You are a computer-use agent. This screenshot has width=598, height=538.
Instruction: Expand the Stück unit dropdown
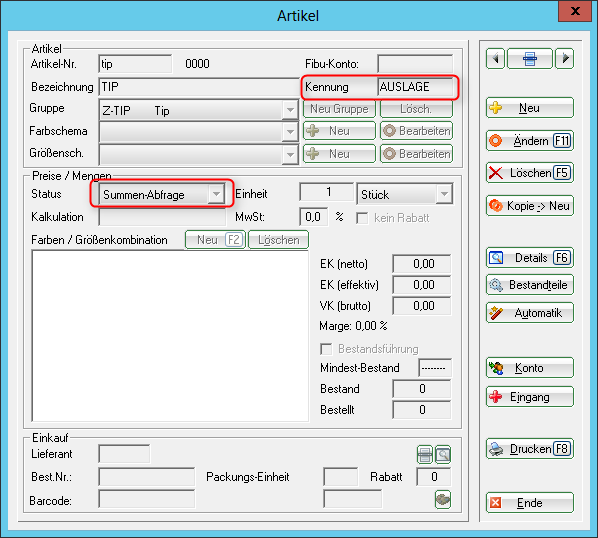coord(444,194)
